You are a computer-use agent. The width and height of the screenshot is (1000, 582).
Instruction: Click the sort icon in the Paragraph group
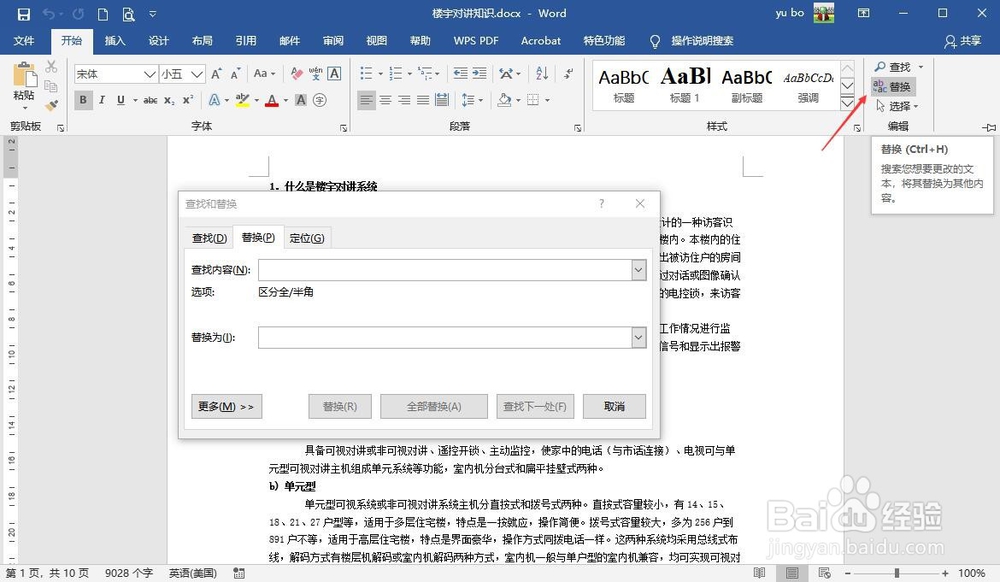click(x=542, y=74)
